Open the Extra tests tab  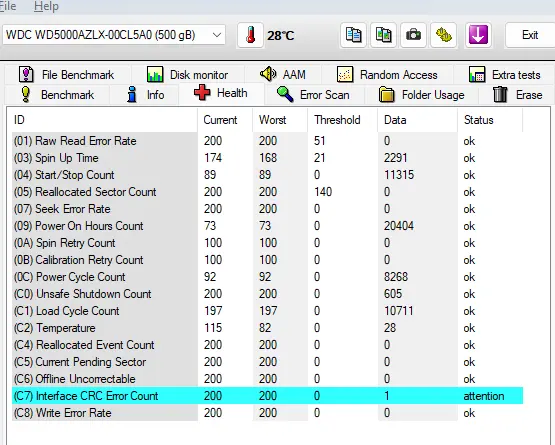pos(504,75)
